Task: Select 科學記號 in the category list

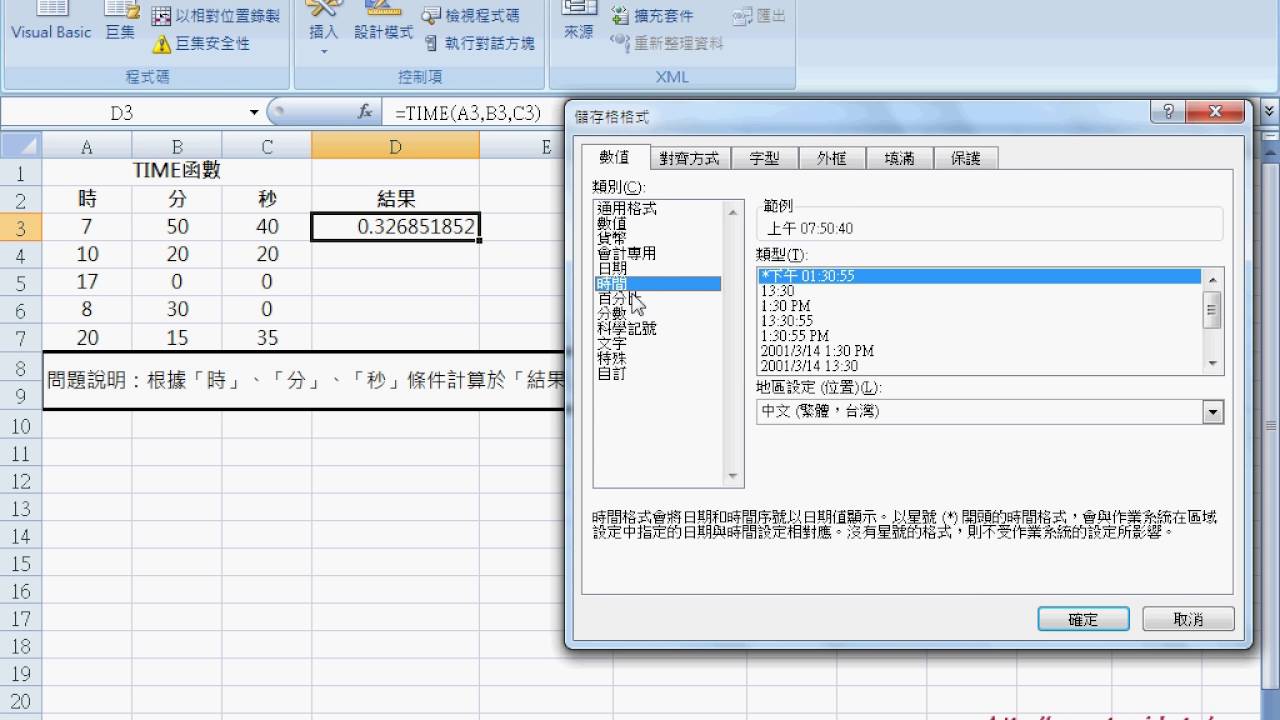Action: click(x=657, y=329)
